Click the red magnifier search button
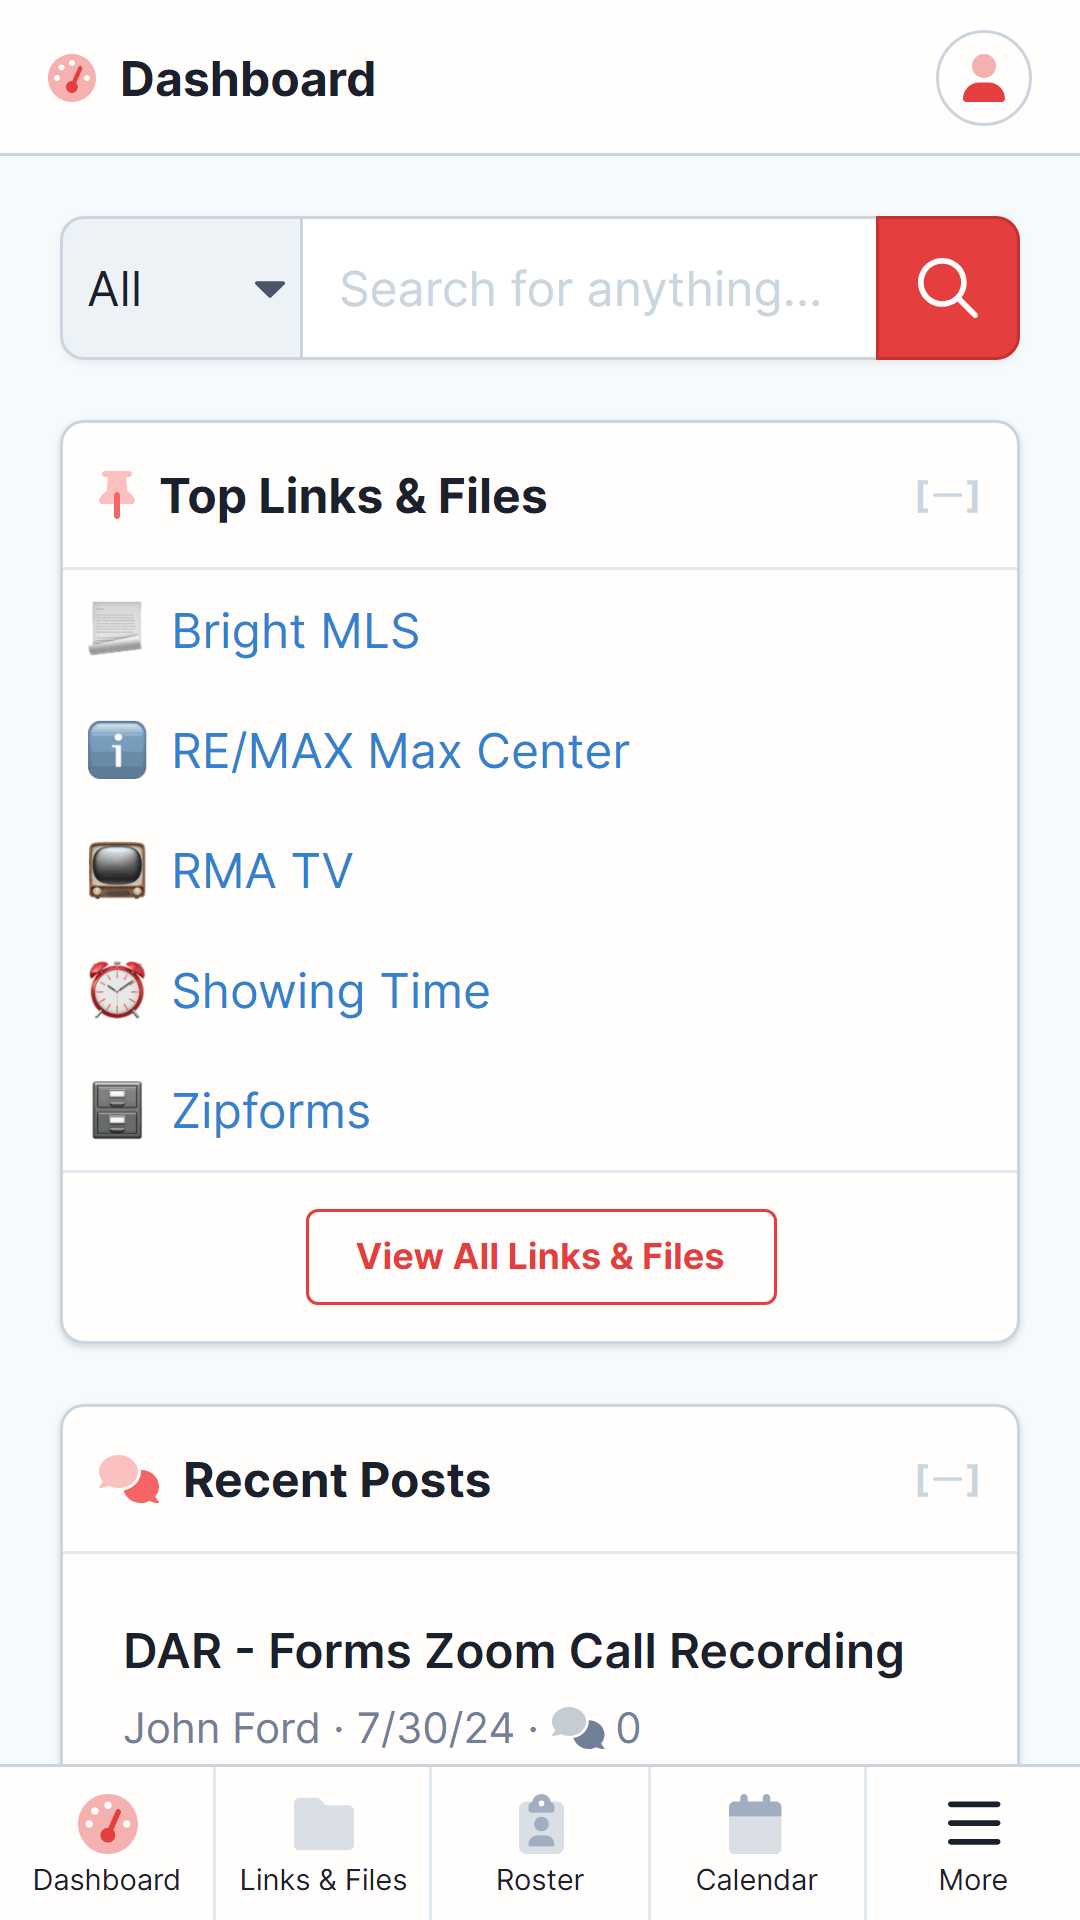The height and width of the screenshot is (1920, 1080). [x=947, y=288]
